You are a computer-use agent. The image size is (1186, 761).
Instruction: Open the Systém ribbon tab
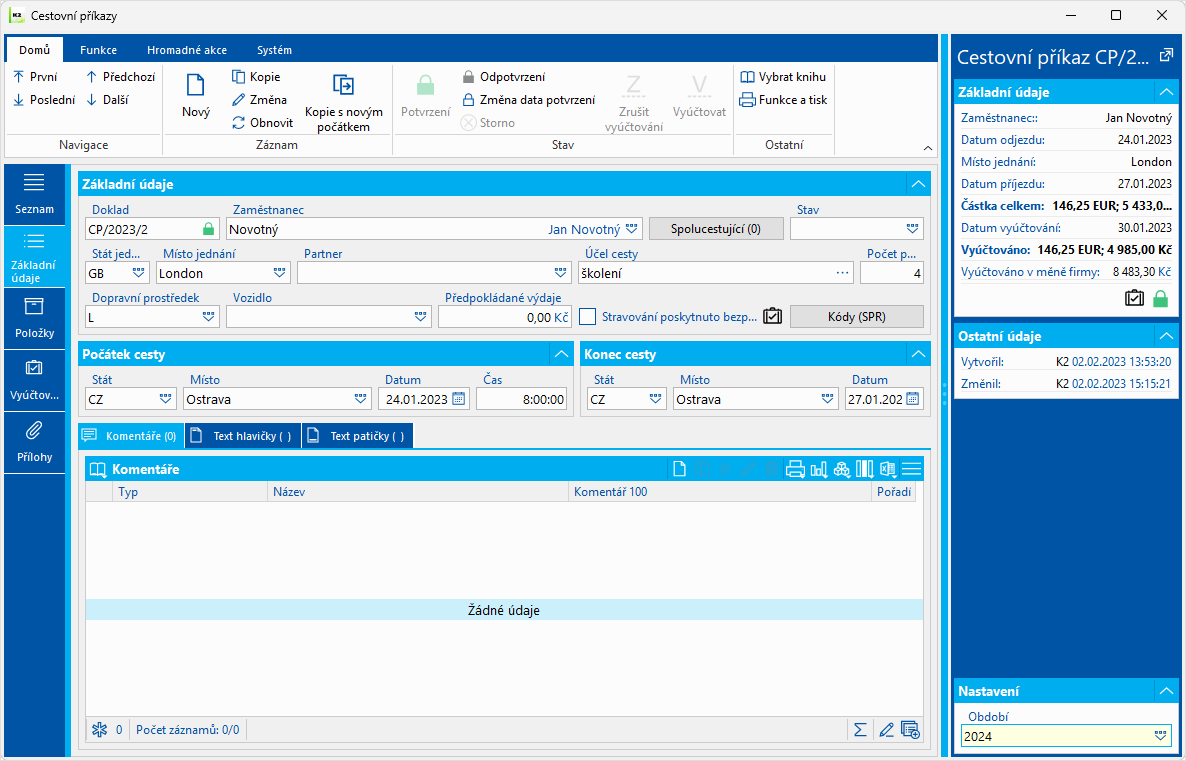pyautogui.click(x=275, y=50)
